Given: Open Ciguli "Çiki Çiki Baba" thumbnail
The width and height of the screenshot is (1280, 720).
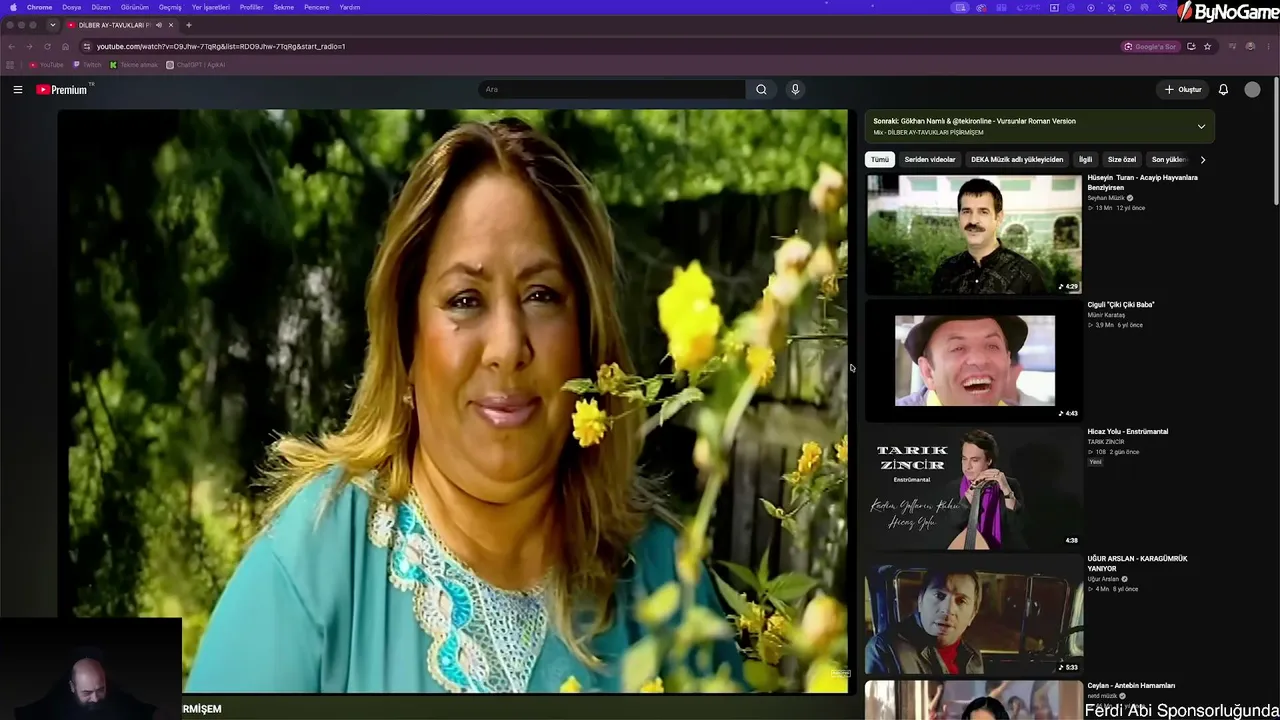Looking at the screenshot, I should tap(974, 361).
